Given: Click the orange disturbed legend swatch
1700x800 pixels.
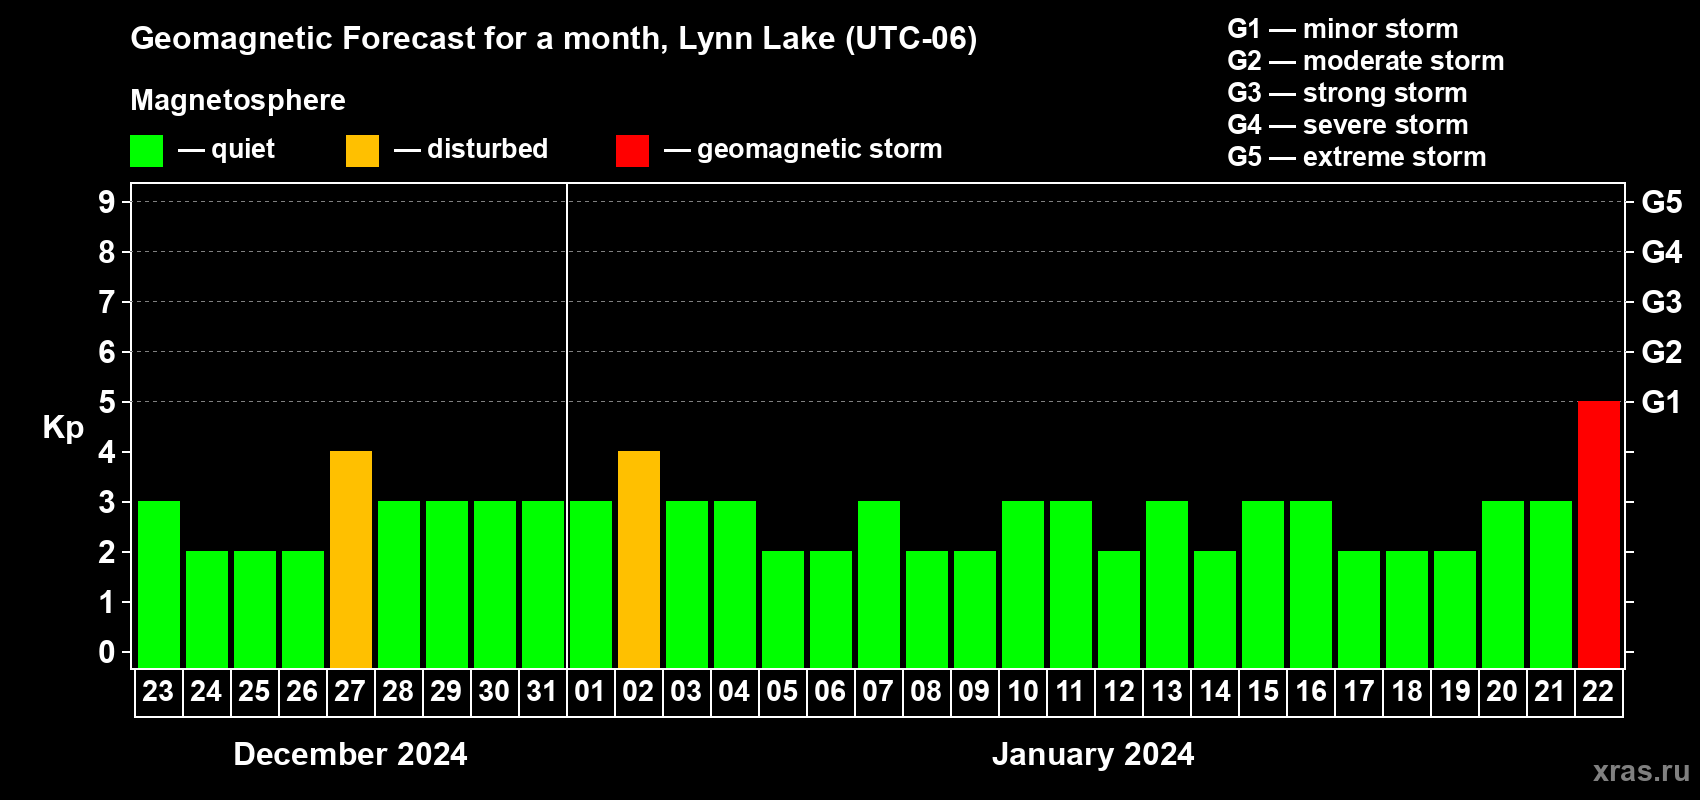Looking at the screenshot, I should [362, 151].
